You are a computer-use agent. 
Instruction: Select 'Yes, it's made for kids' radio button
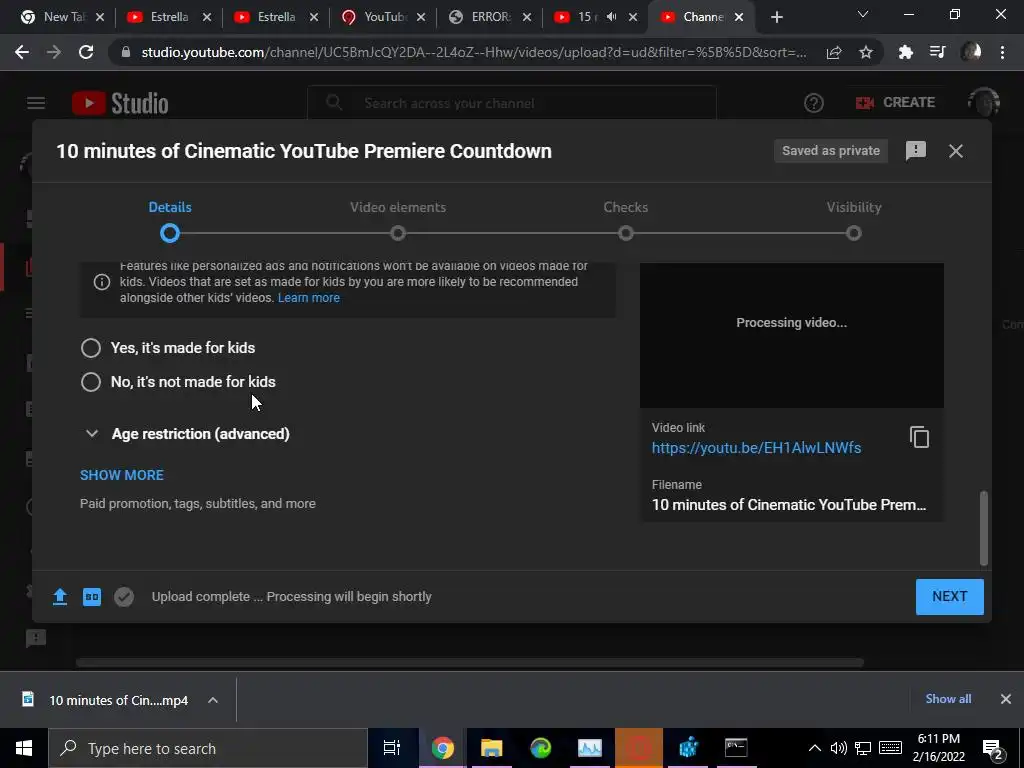(x=91, y=348)
